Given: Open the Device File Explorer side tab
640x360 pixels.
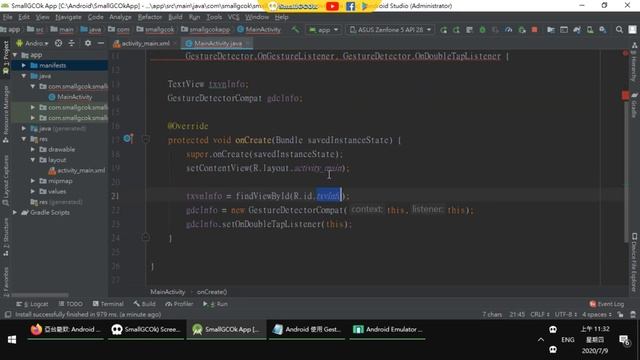Looking at the screenshot, I should click(x=634, y=262).
